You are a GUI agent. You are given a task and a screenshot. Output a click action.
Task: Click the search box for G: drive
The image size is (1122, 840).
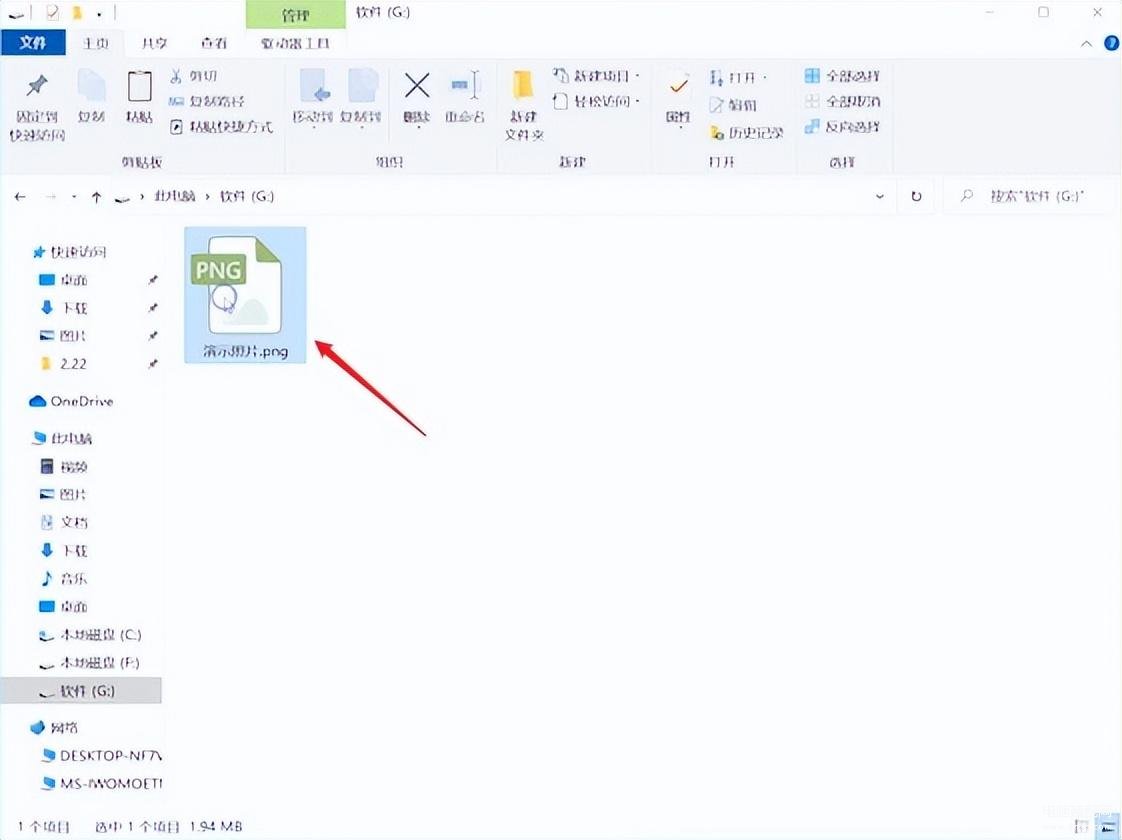pos(1030,196)
